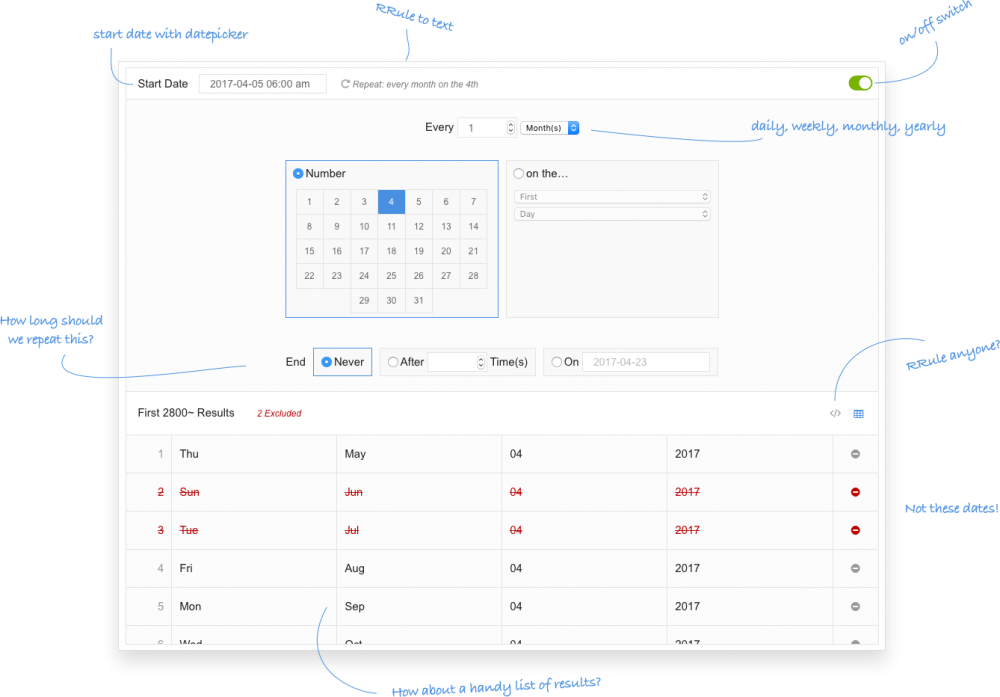This screenshot has height=697, width=1000.
Task: Click the struck-through 'Jul' cell
Action: 419,530
